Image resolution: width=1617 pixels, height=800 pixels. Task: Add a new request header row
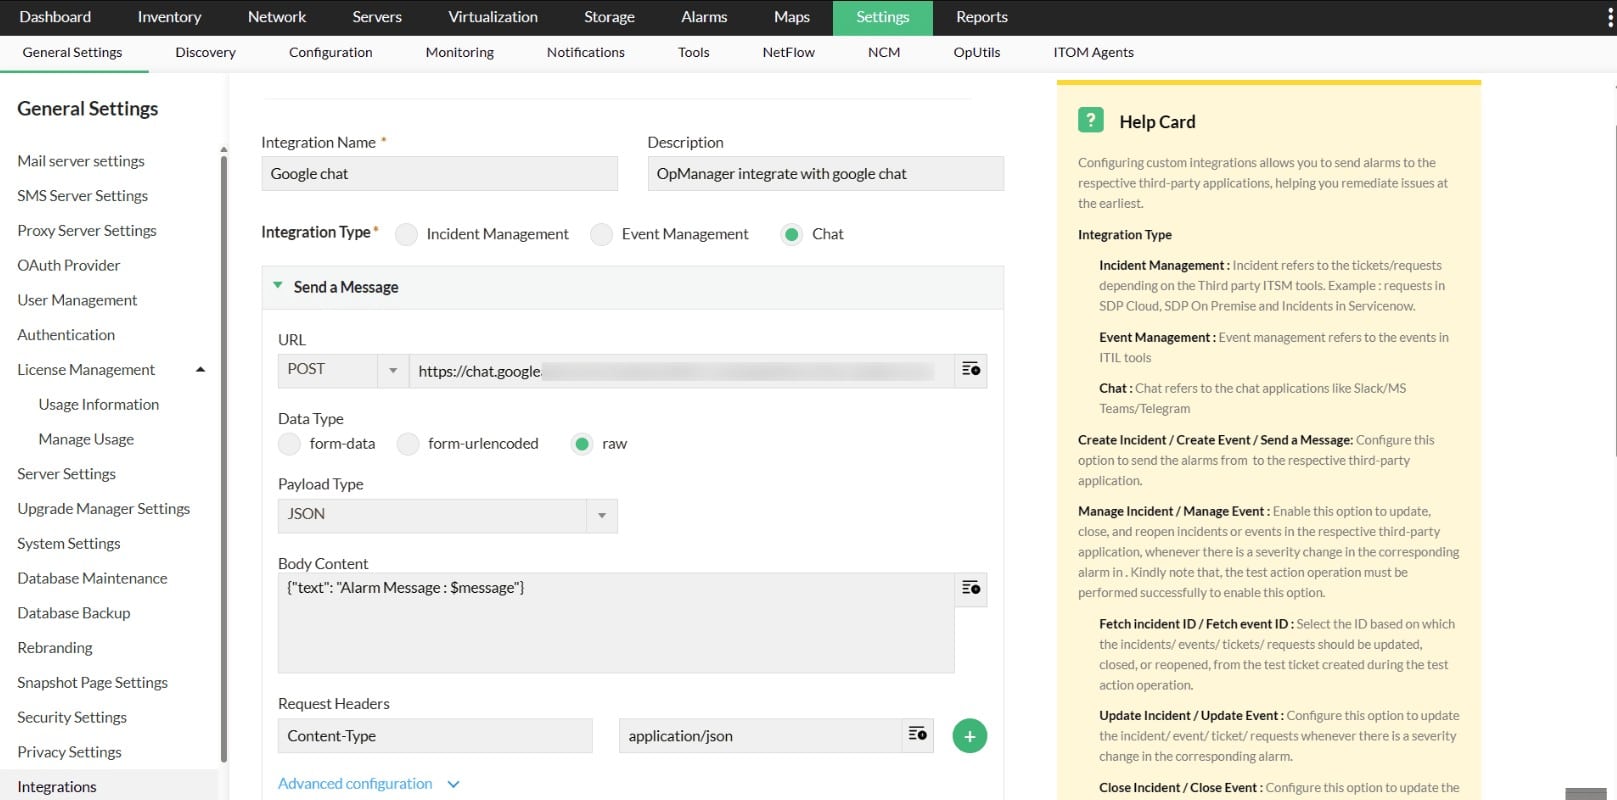click(969, 736)
